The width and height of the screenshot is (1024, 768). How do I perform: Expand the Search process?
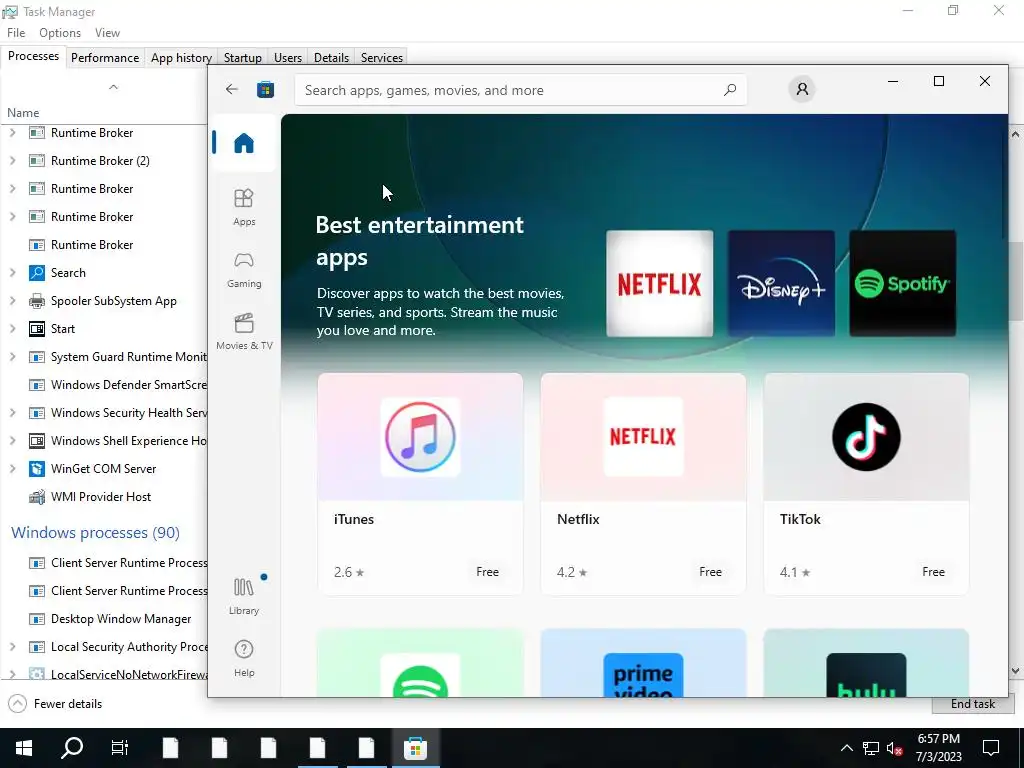(12, 272)
